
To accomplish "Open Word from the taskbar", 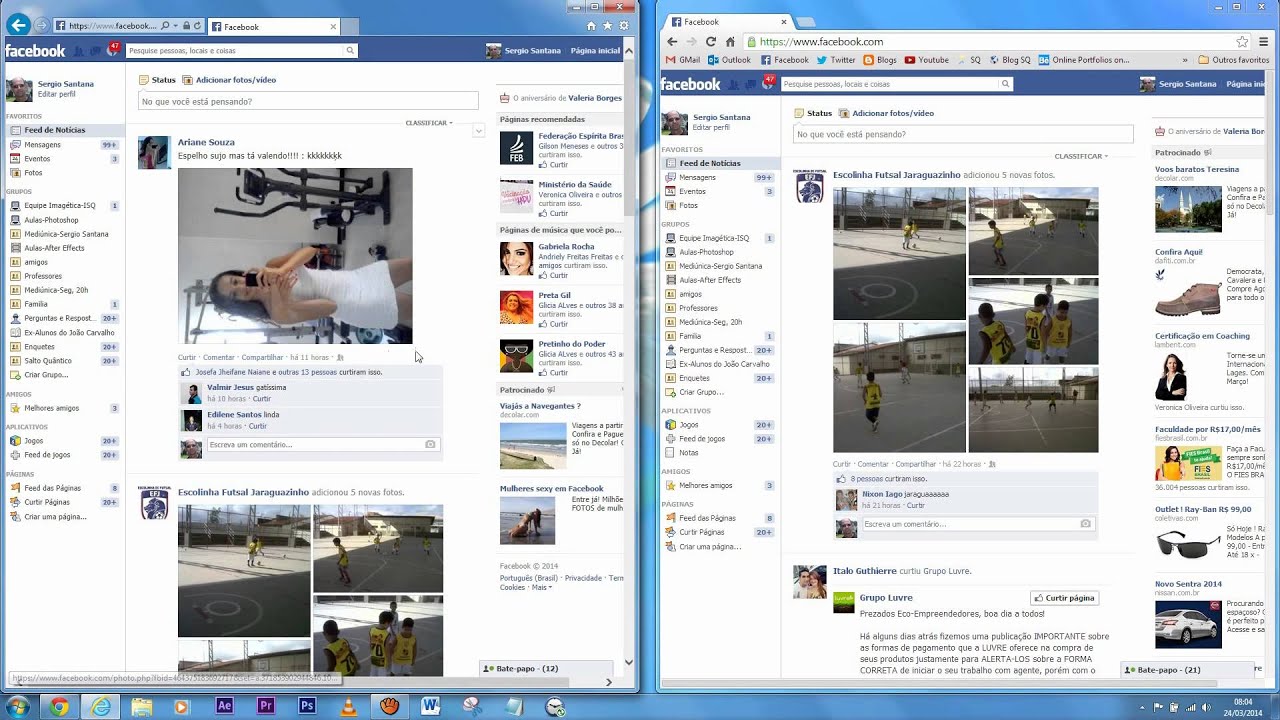I will [431, 706].
